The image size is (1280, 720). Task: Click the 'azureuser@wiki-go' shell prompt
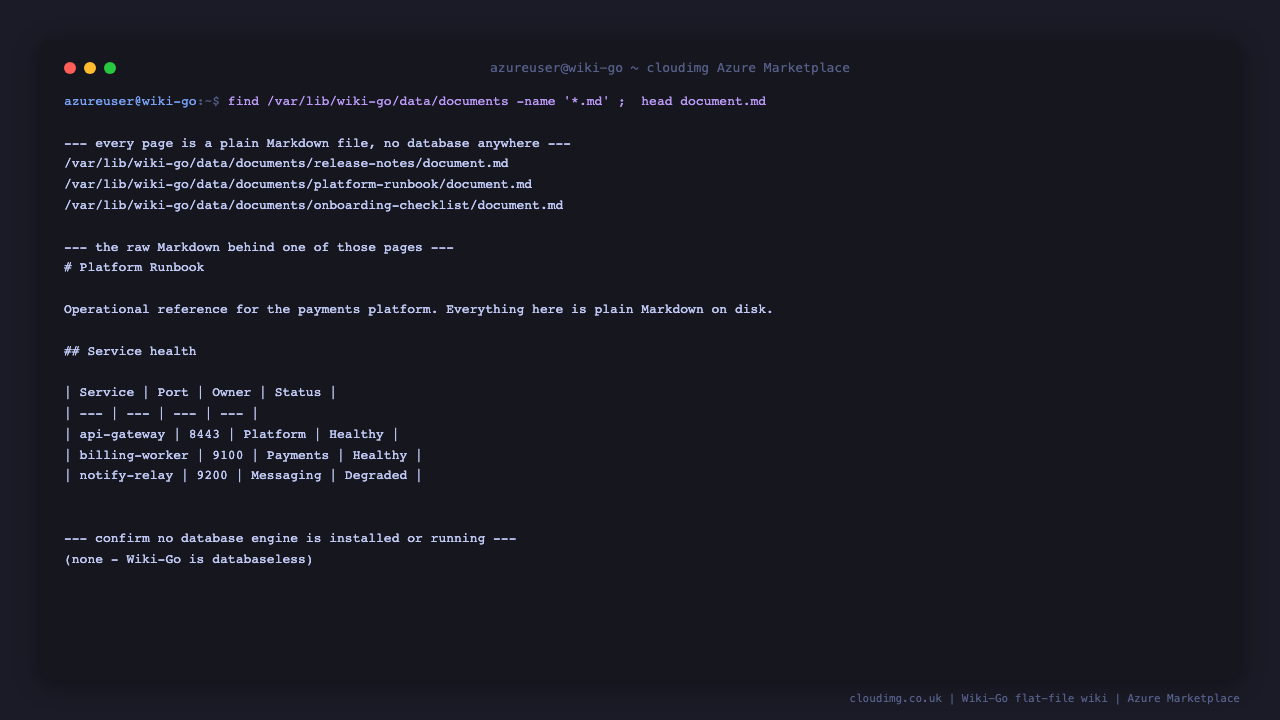(130, 101)
